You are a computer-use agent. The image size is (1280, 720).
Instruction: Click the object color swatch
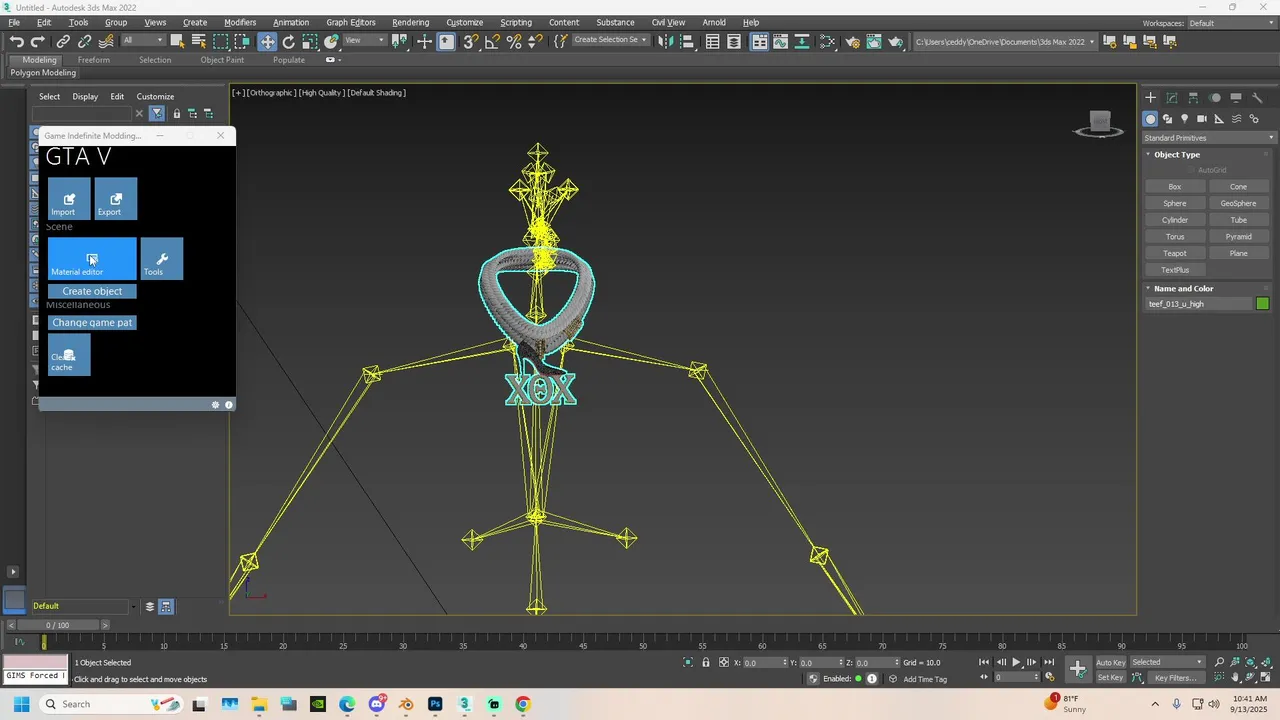click(1263, 304)
